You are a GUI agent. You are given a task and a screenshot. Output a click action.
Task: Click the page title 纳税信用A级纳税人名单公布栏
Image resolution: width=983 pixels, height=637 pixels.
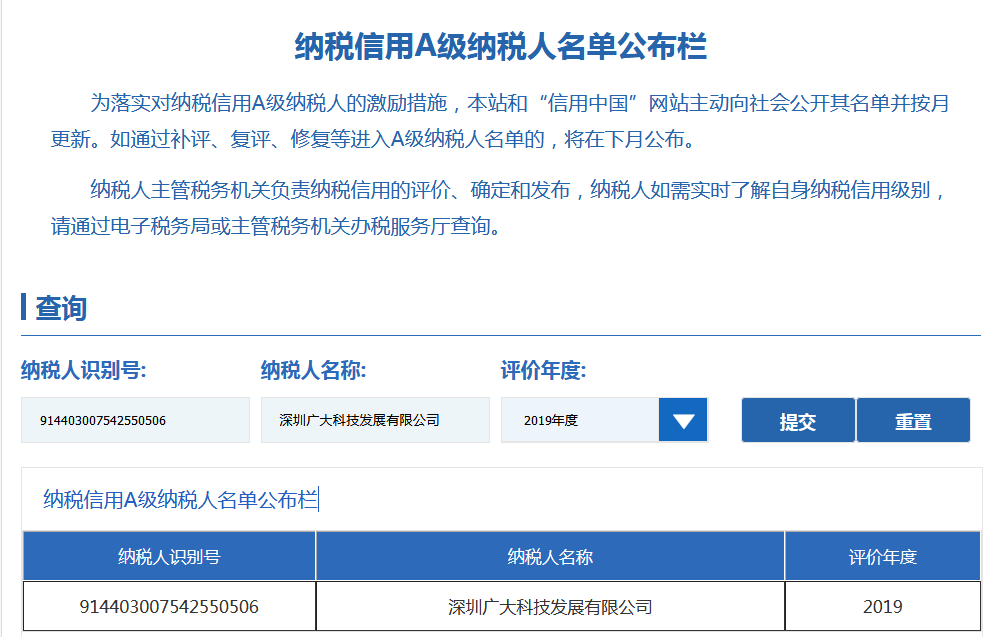pos(501,47)
